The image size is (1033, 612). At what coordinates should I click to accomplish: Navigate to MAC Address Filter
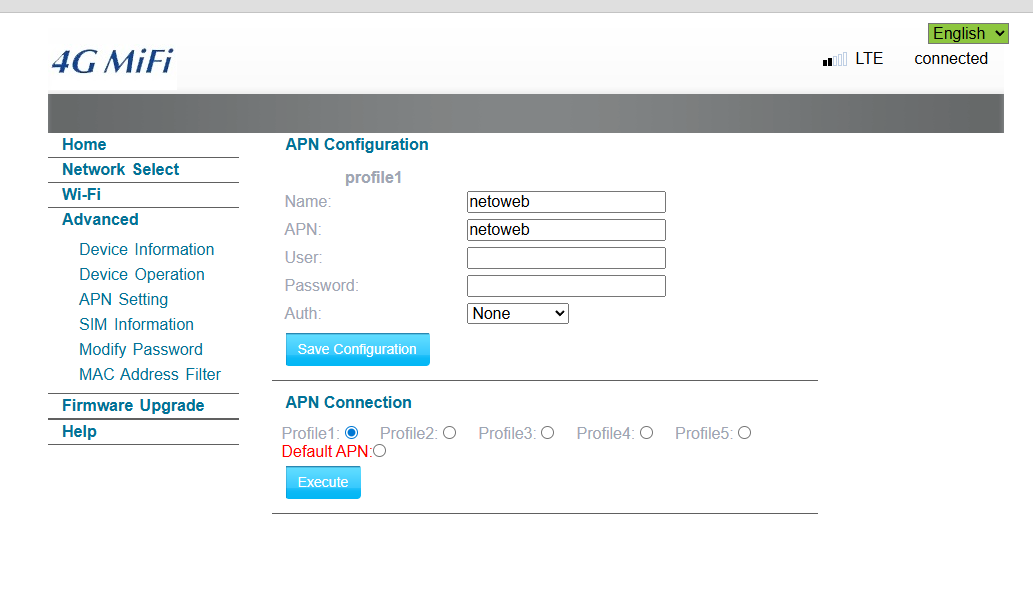click(x=150, y=375)
